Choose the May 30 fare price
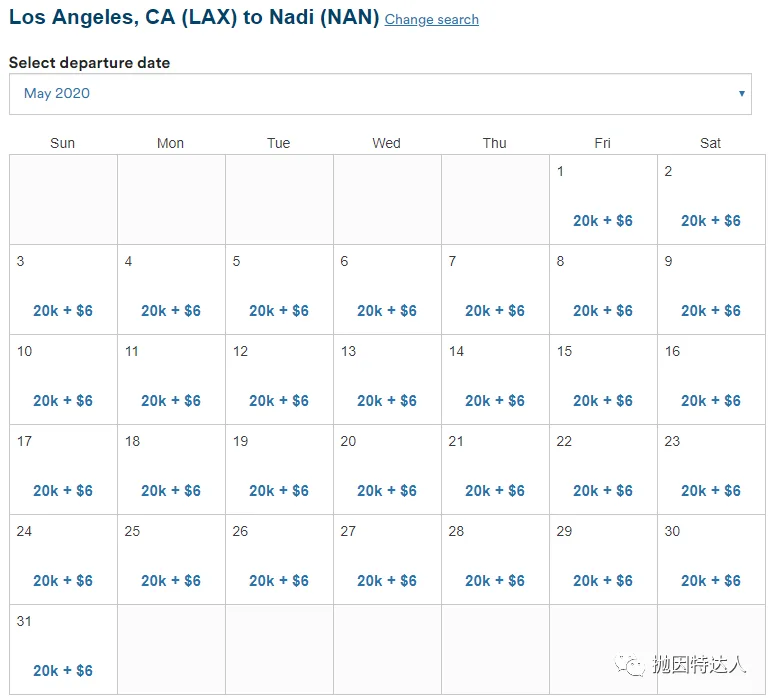The image size is (771, 698). pyautogui.click(x=711, y=581)
